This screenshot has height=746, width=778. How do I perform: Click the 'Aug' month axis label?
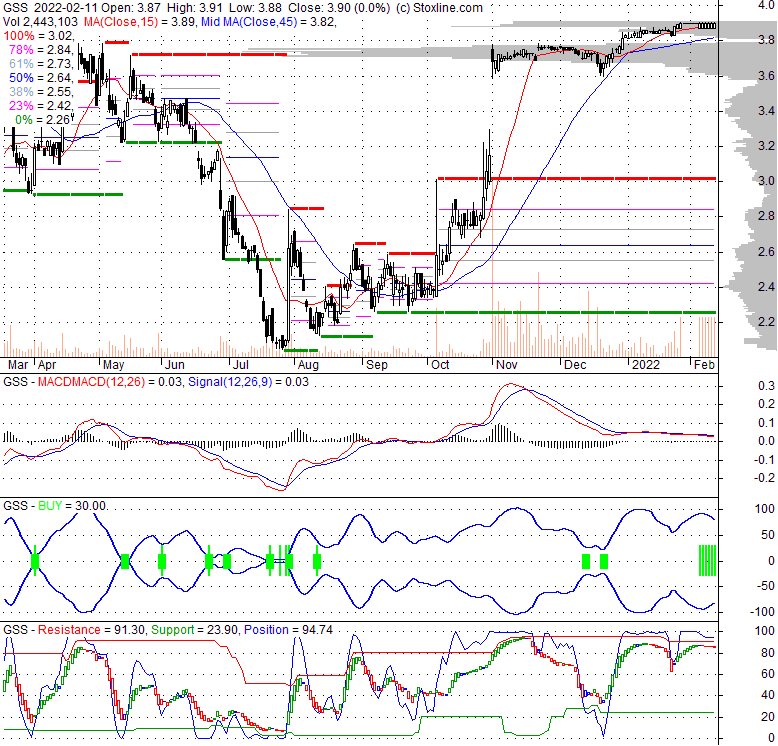tap(309, 365)
